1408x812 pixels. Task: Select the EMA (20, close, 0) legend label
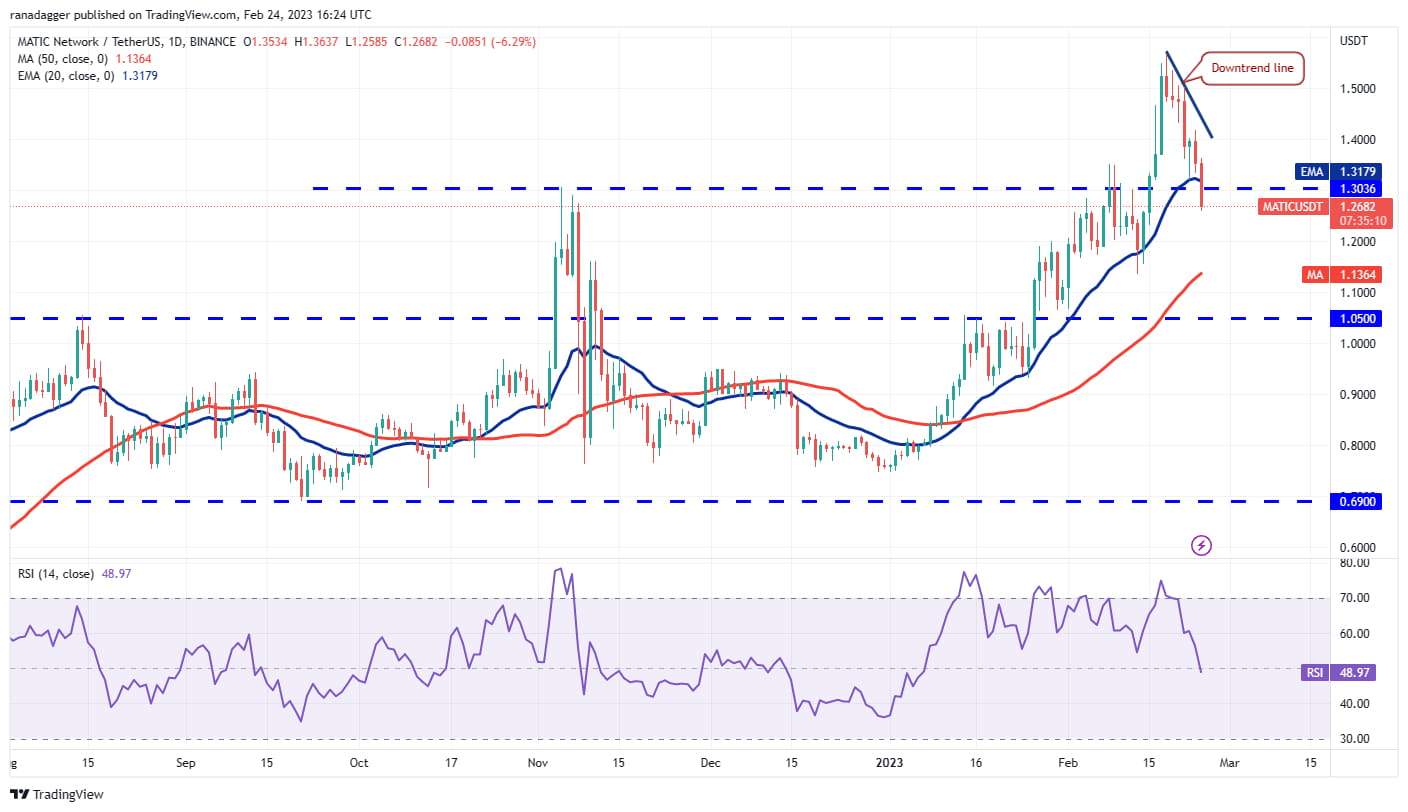(66, 76)
